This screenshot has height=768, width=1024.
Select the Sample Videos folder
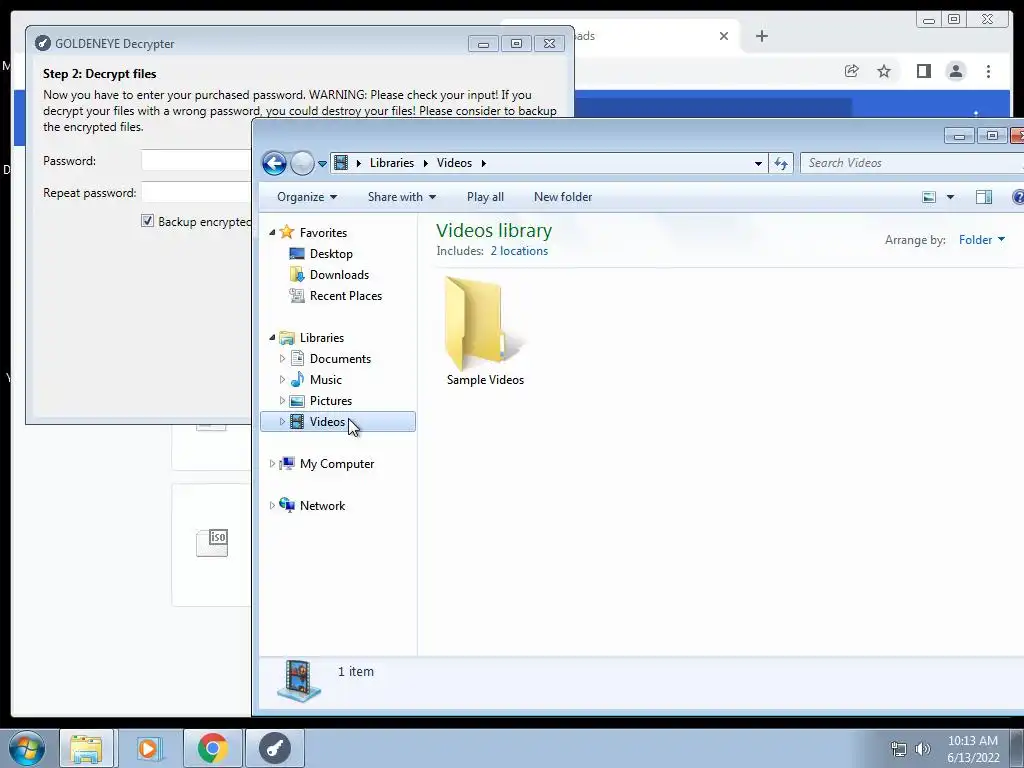click(x=485, y=332)
